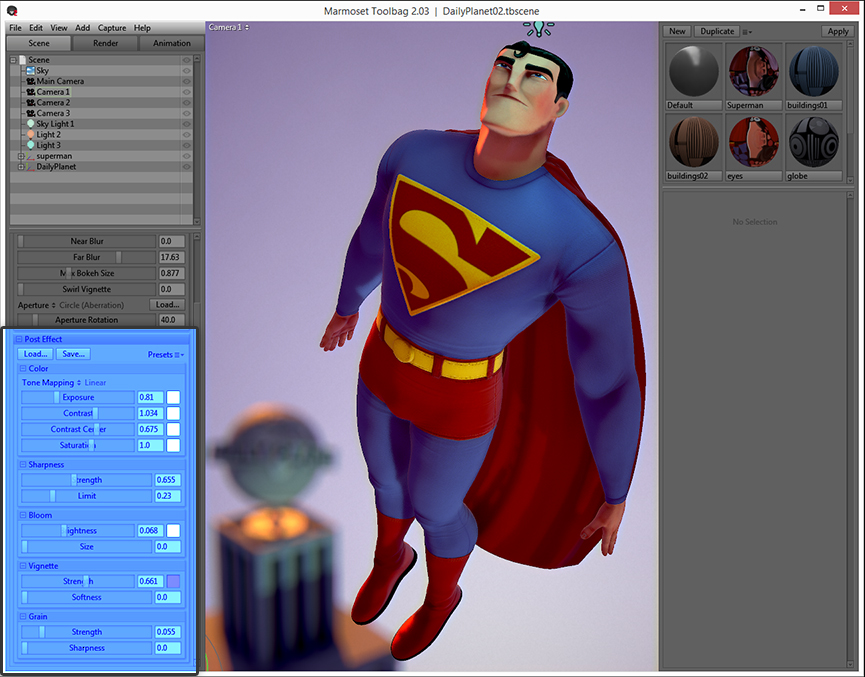
Task: Collapse the Post Effect panel
Action: [x=19, y=339]
